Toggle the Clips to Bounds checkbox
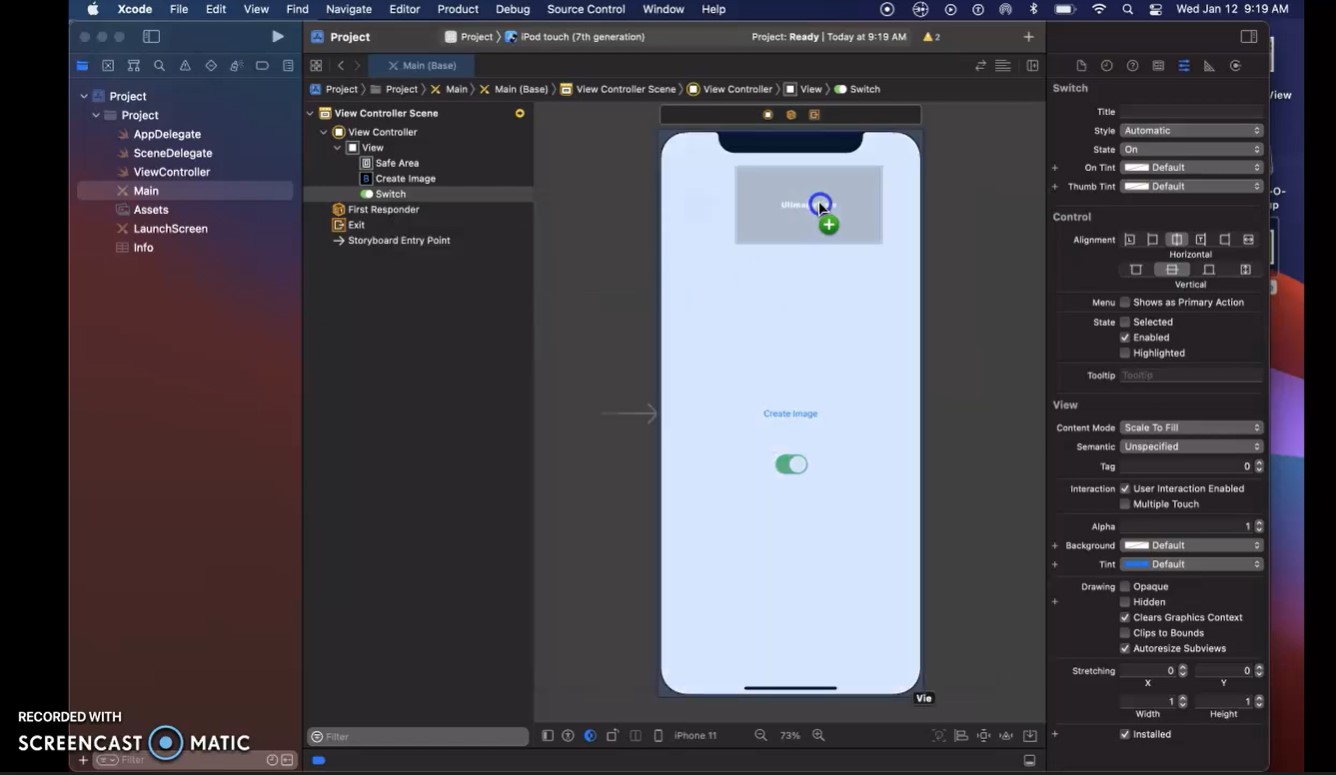Viewport: 1336px width, 775px height. pos(1125,633)
